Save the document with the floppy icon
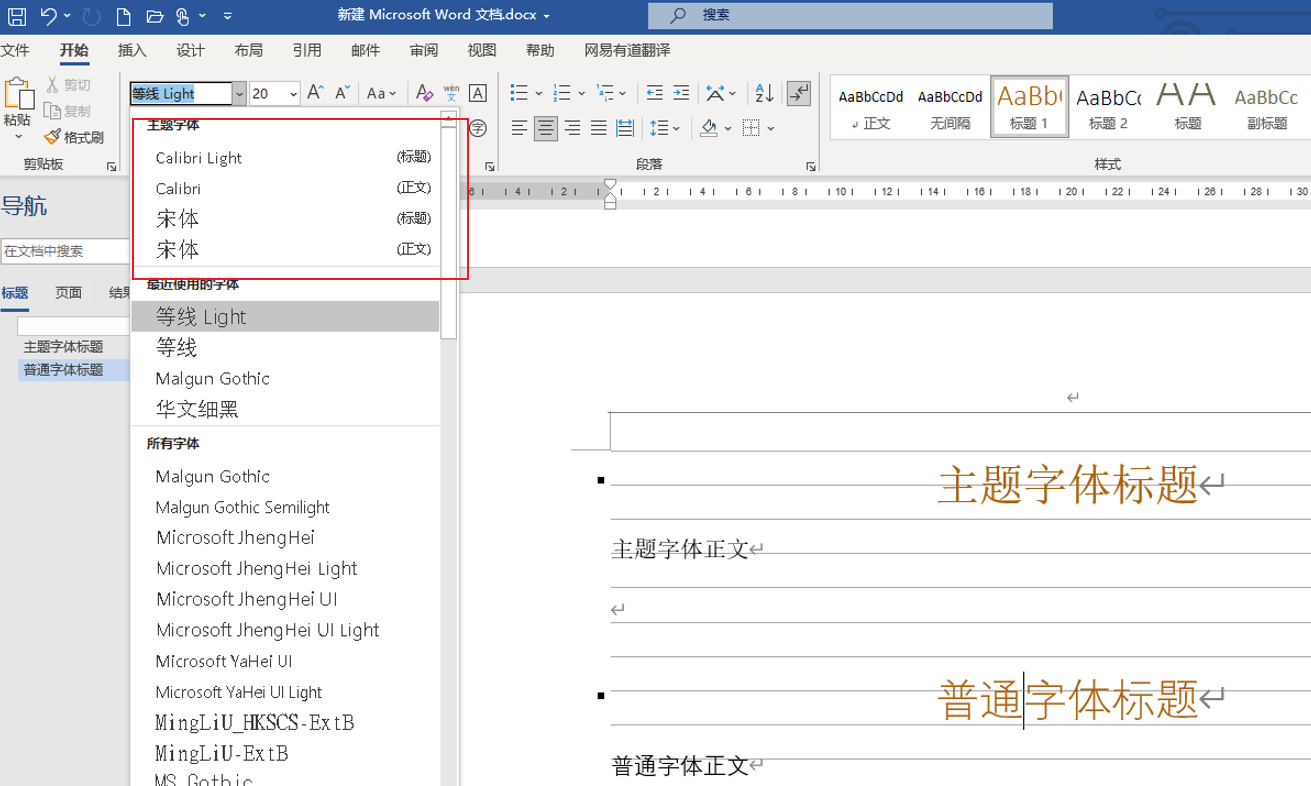The height and width of the screenshot is (786, 1311). (x=17, y=16)
